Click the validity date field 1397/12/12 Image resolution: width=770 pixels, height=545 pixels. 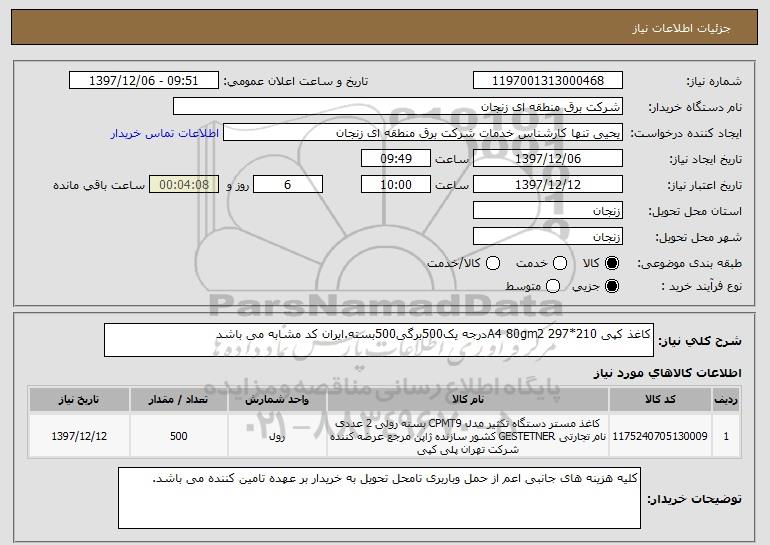(x=548, y=185)
